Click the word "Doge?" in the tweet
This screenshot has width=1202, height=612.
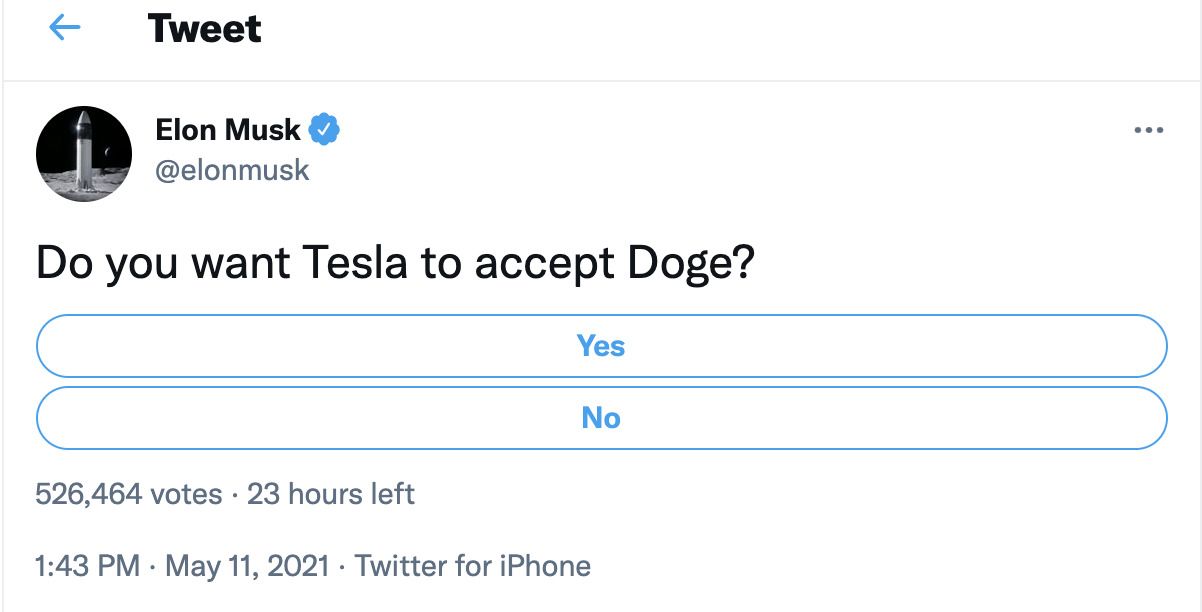[689, 262]
